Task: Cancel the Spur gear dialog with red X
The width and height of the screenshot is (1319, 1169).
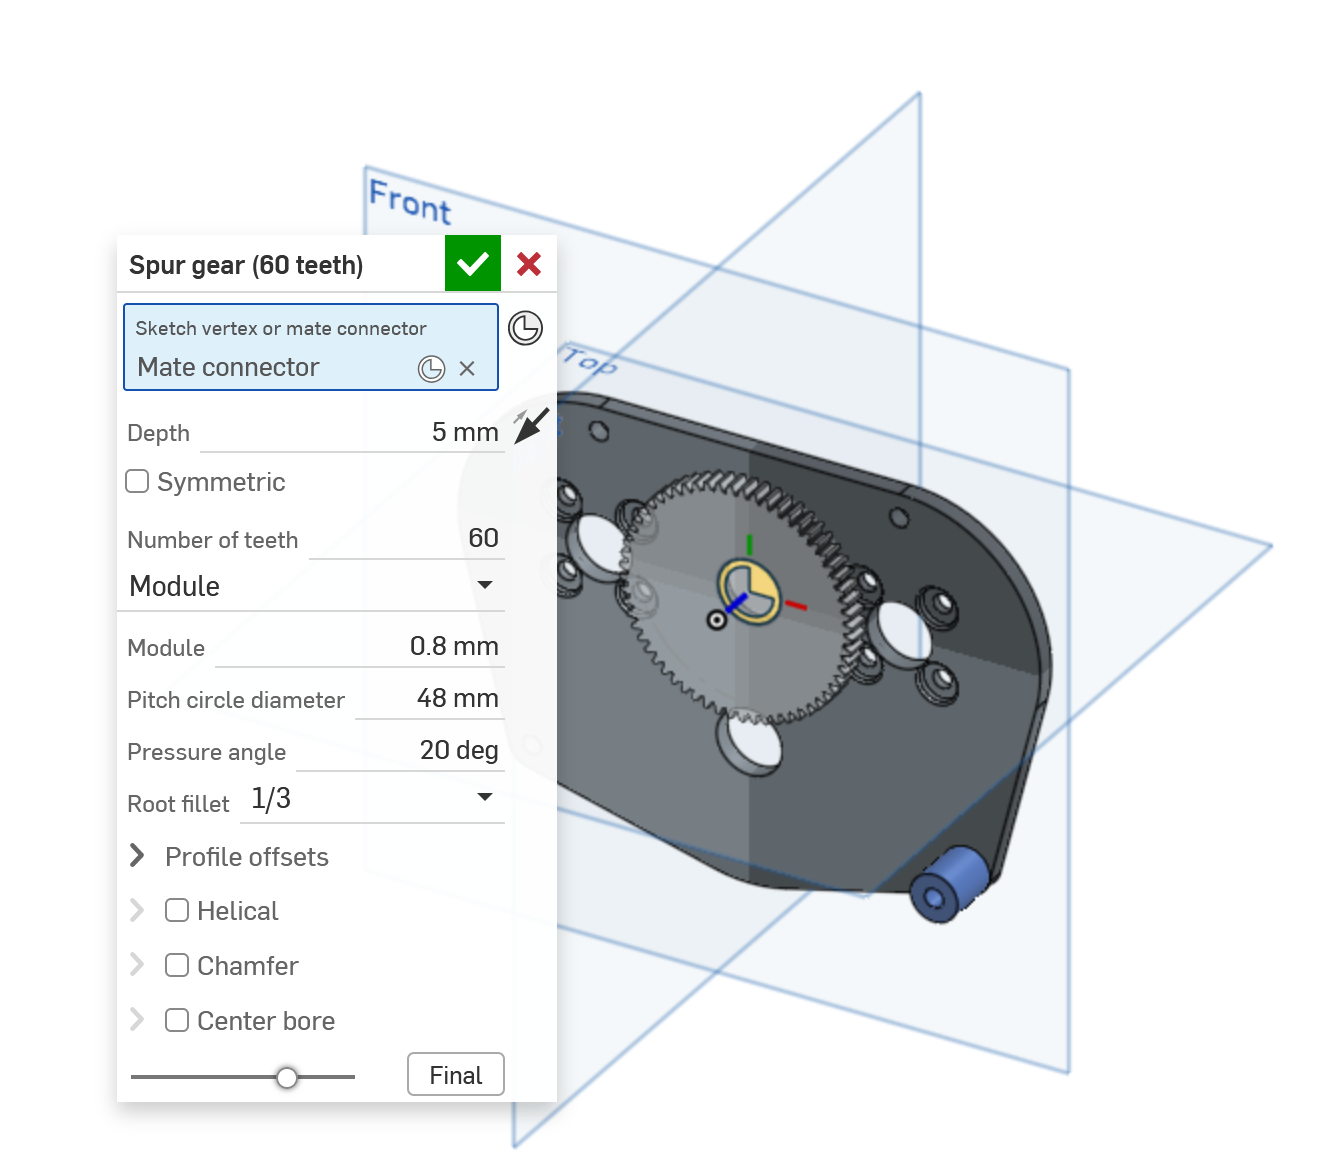Action: point(529,264)
